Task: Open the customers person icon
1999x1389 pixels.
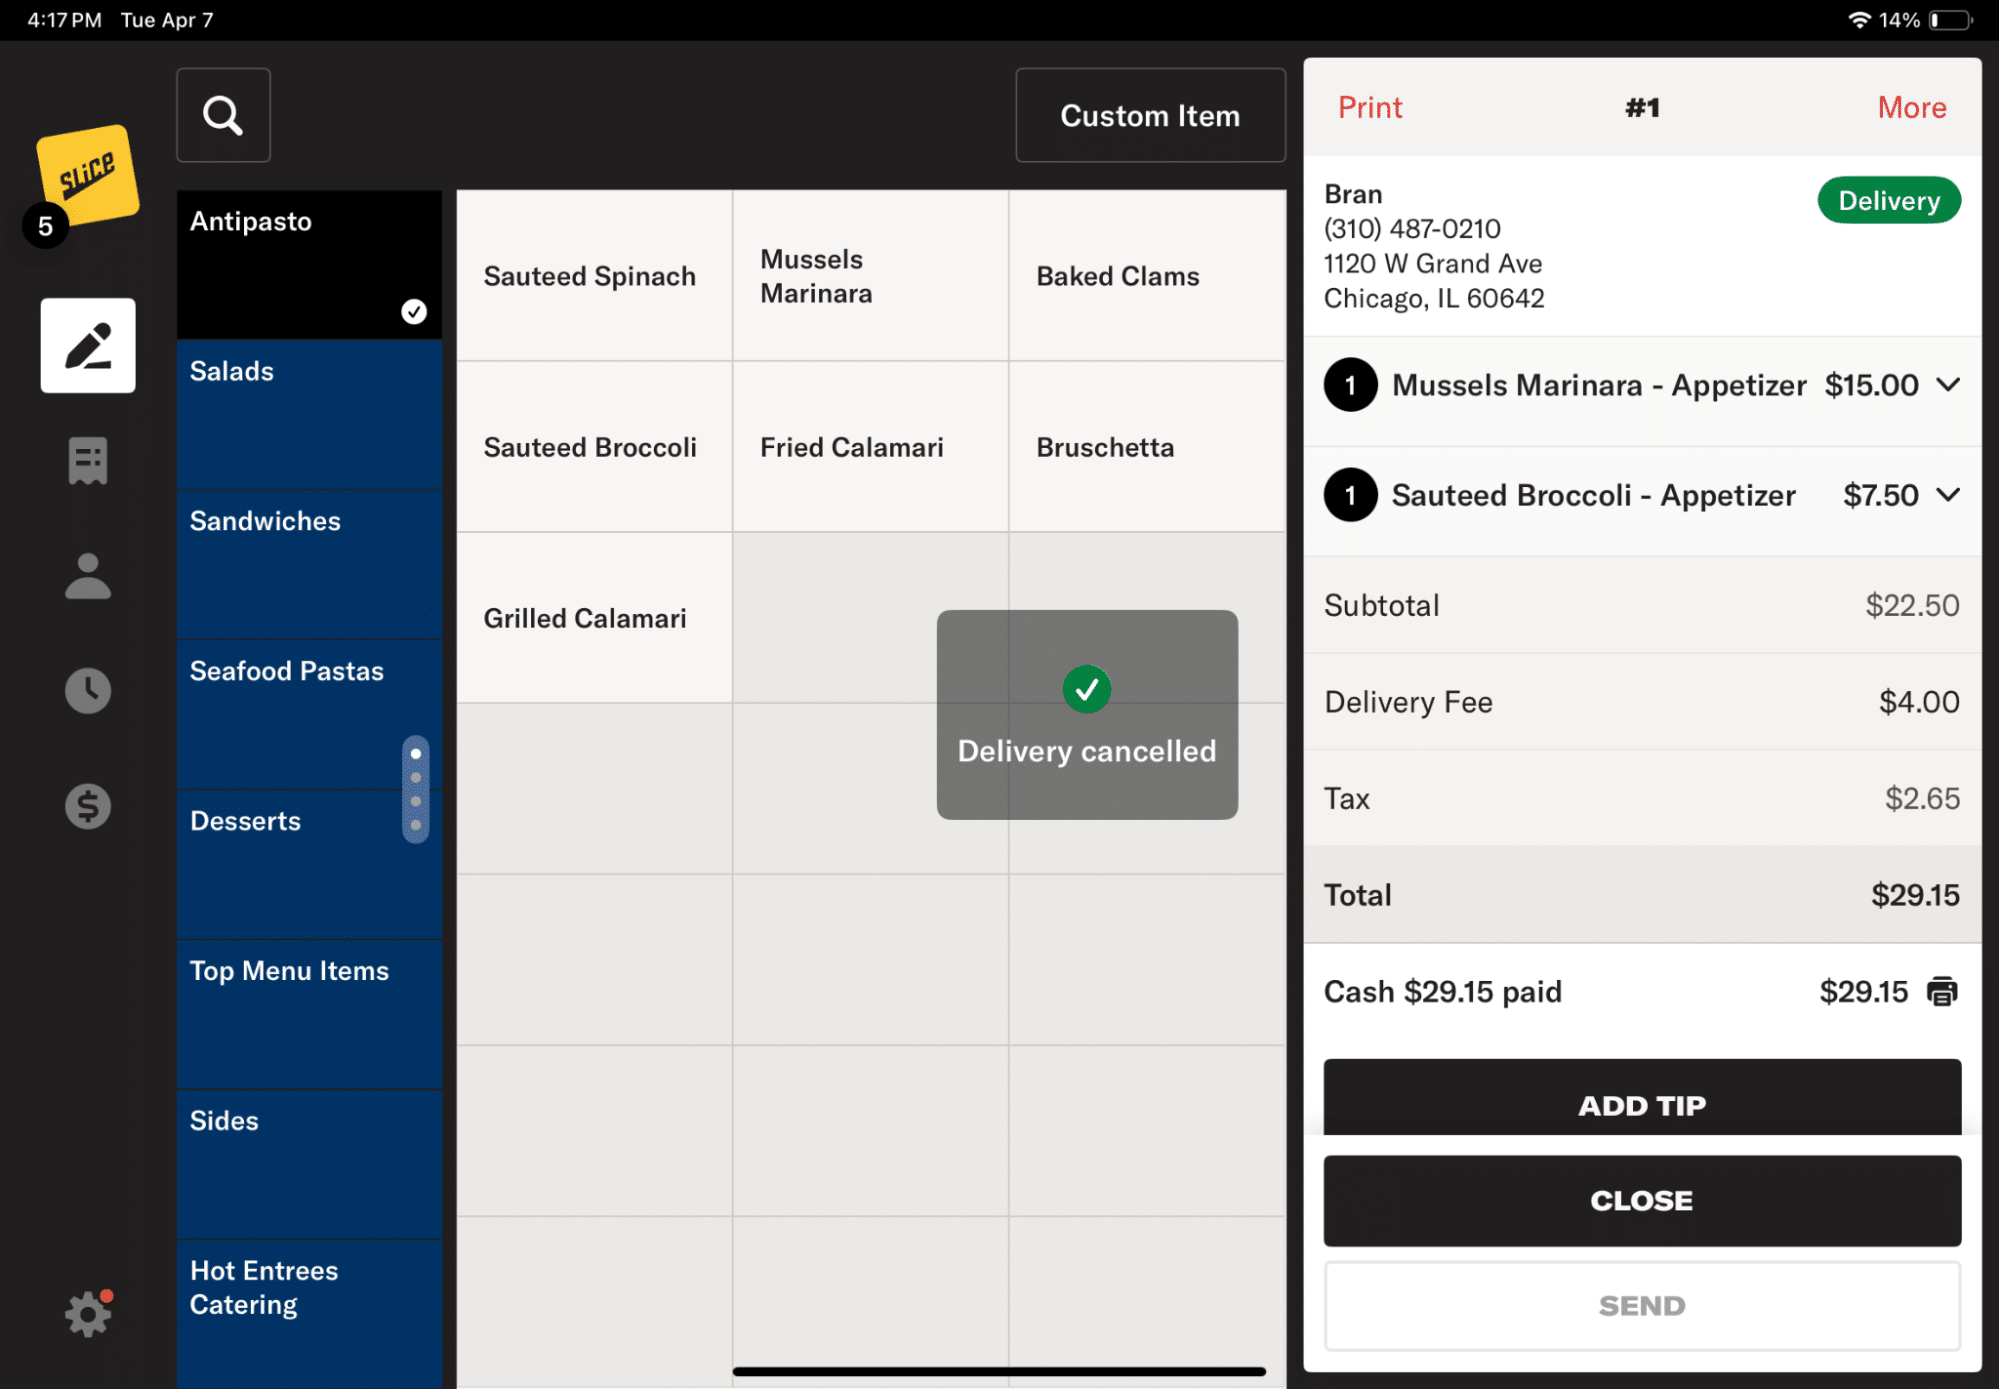Action: click(88, 576)
